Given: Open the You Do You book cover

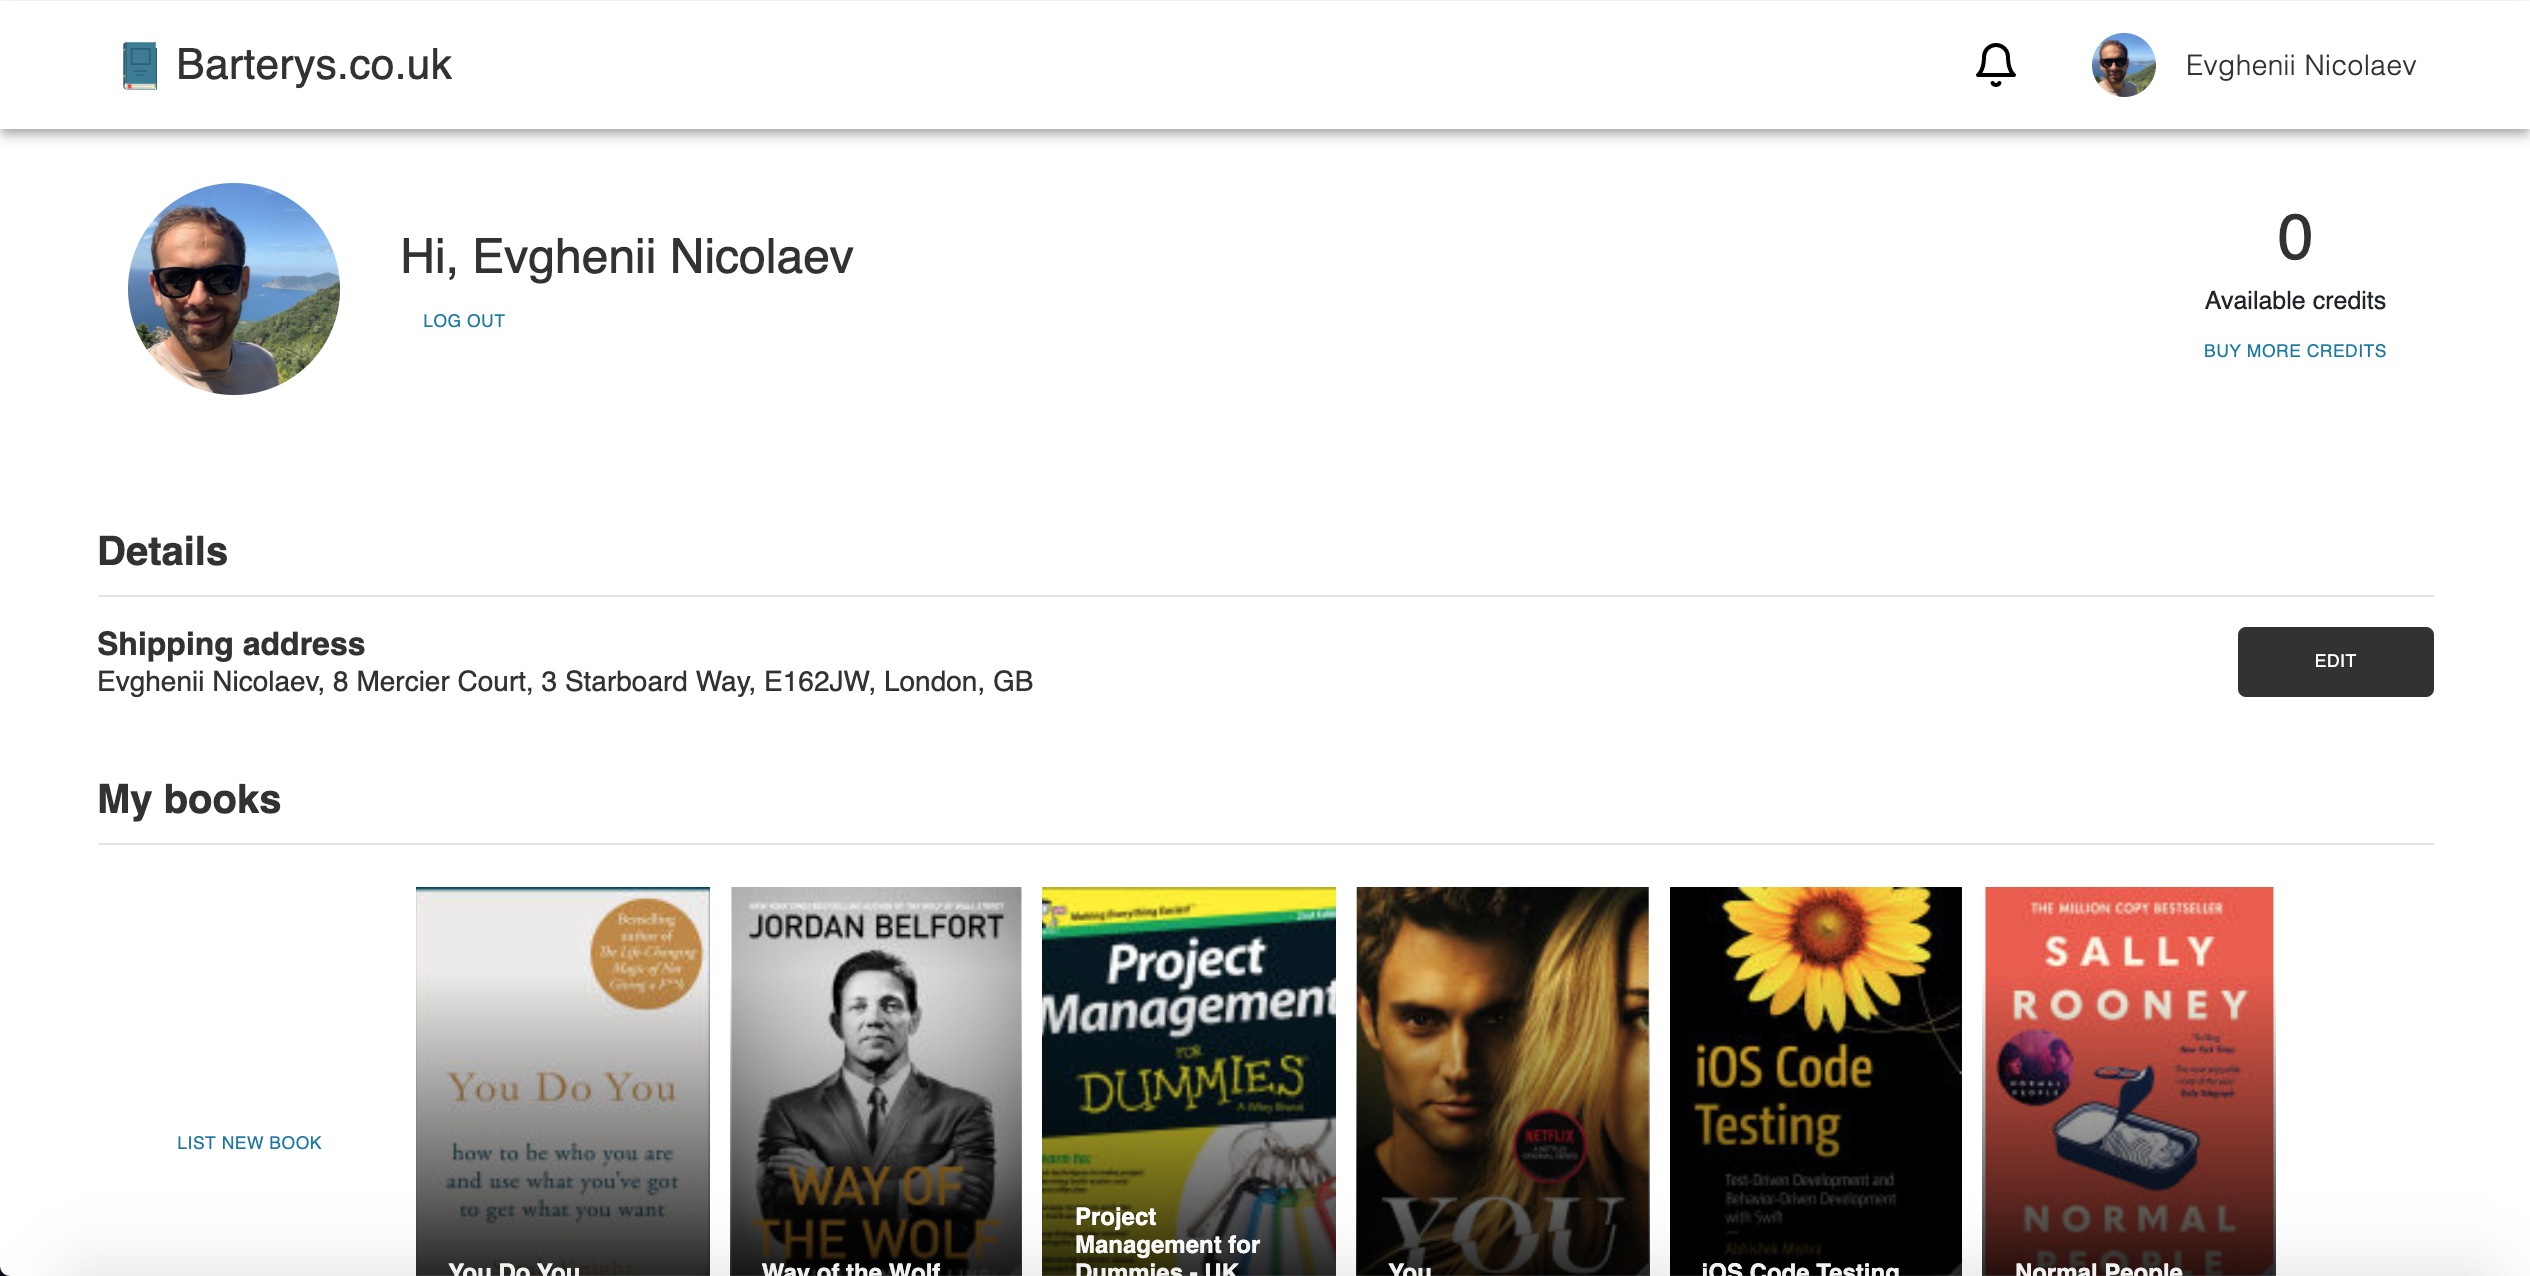Looking at the screenshot, I should pos(563,1080).
